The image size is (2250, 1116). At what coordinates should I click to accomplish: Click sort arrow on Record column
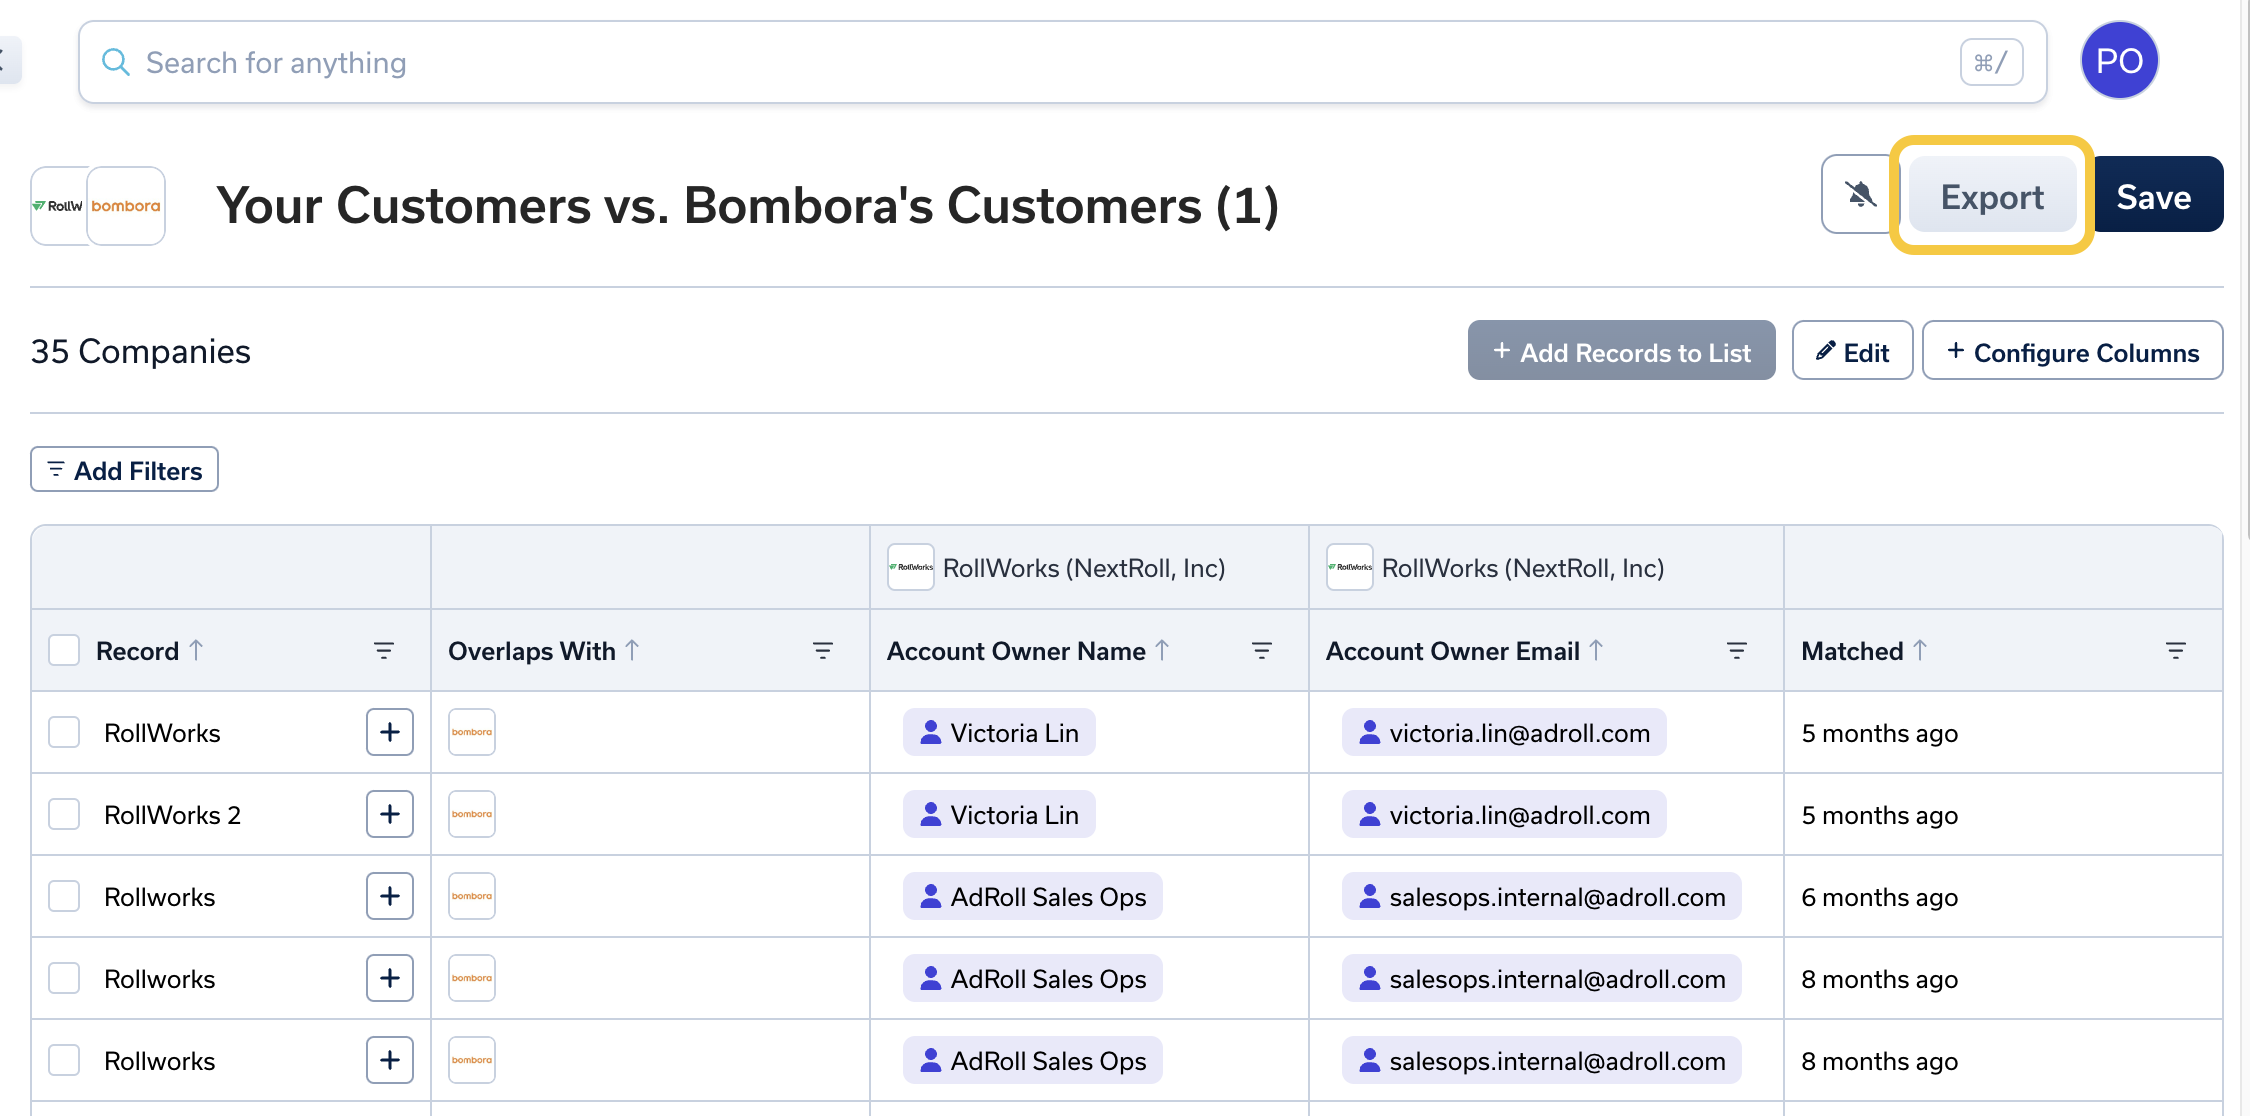tap(197, 650)
